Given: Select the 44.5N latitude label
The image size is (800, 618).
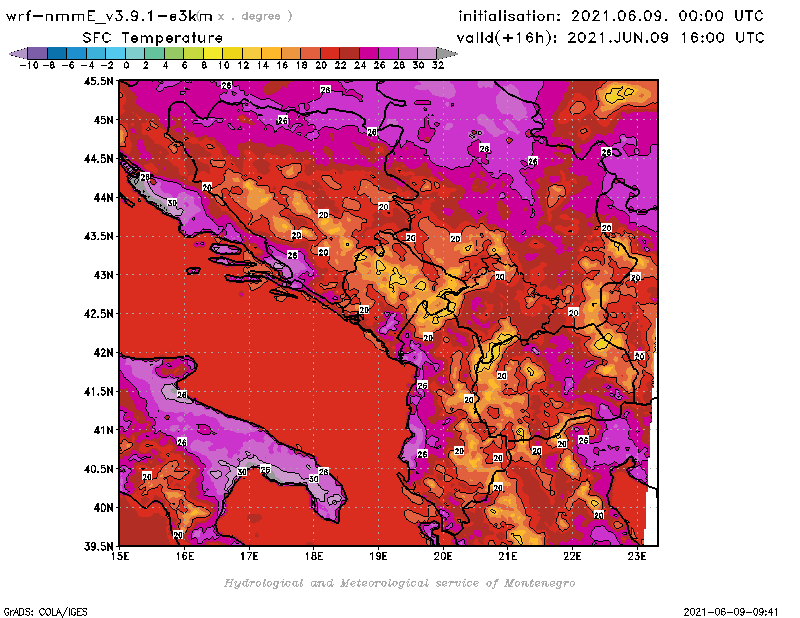Looking at the screenshot, I should click(x=98, y=159).
